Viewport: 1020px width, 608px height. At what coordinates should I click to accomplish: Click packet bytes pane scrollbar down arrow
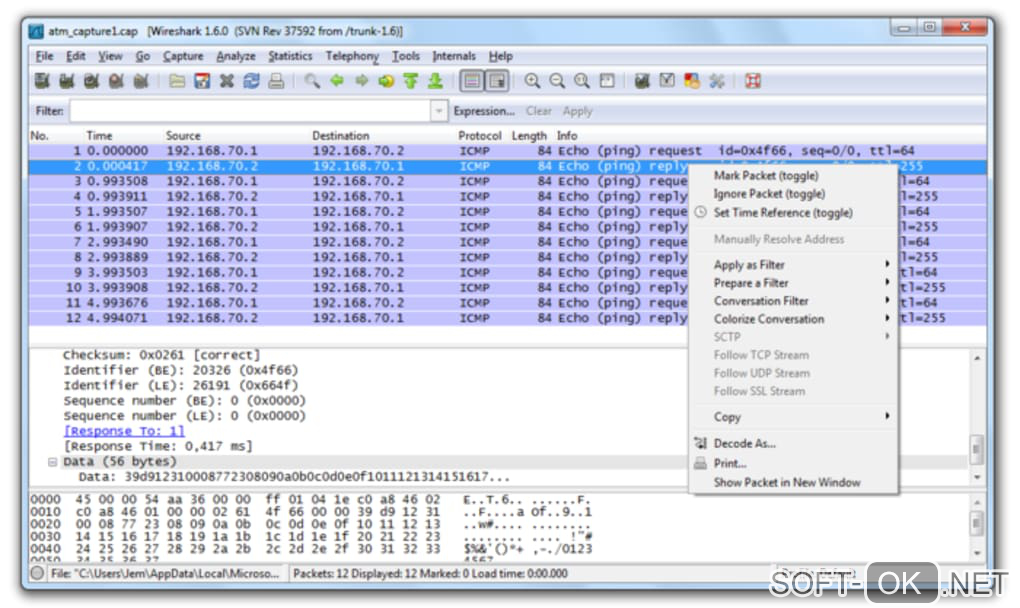tap(976, 553)
